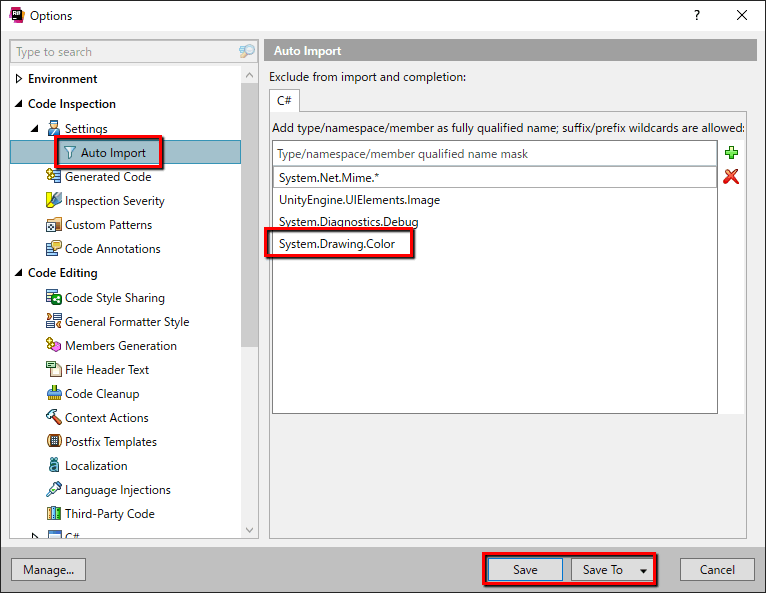This screenshot has height=593, width=766.
Task: Click the Members Generation icon
Action: tap(53, 345)
